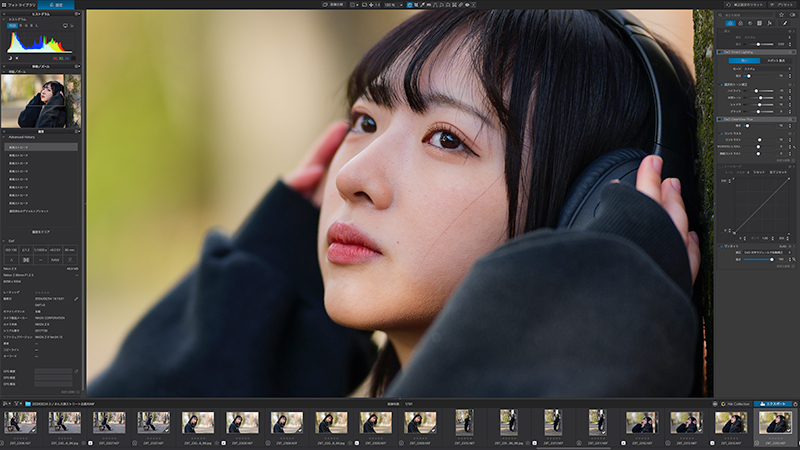Select Uniform Smart Lighting mode
The height and width of the screenshot is (450, 800).
tap(744, 61)
